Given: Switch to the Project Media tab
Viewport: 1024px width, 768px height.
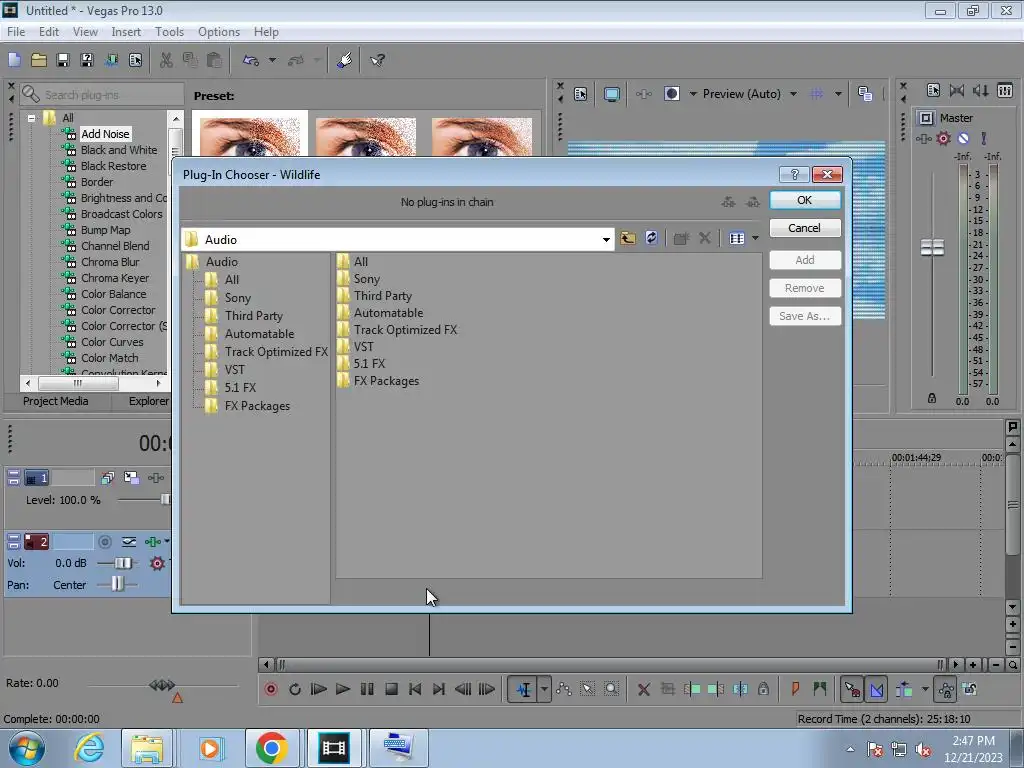Looking at the screenshot, I should (x=56, y=401).
